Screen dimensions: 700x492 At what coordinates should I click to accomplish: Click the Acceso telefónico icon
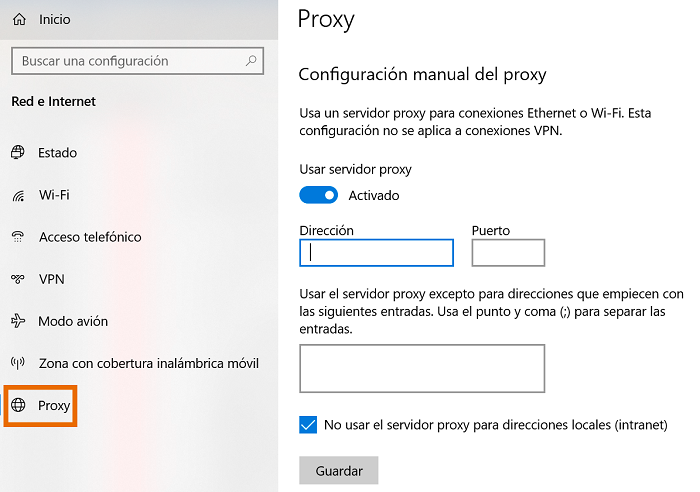click(x=17, y=237)
